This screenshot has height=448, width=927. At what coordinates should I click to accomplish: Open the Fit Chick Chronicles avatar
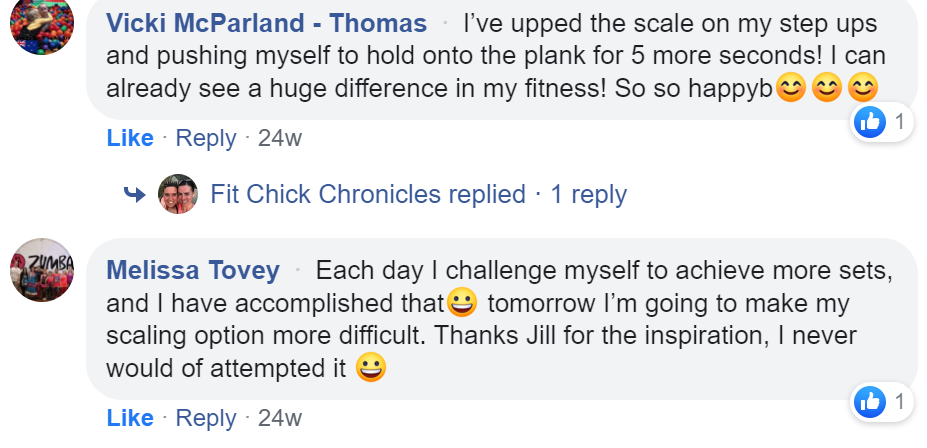pyautogui.click(x=178, y=194)
